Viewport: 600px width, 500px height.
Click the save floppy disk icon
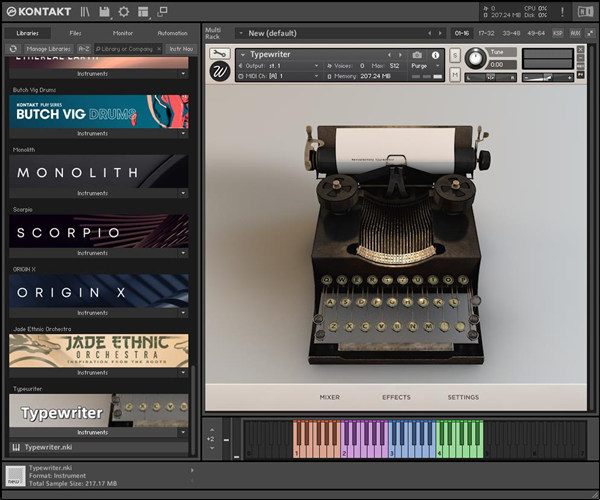(104, 12)
